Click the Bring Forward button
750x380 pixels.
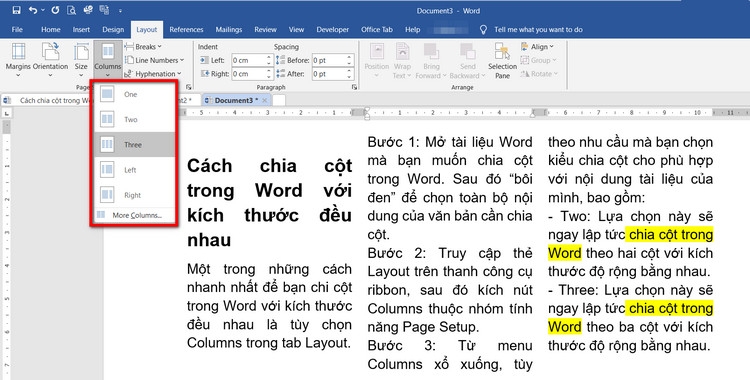pos(431,60)
